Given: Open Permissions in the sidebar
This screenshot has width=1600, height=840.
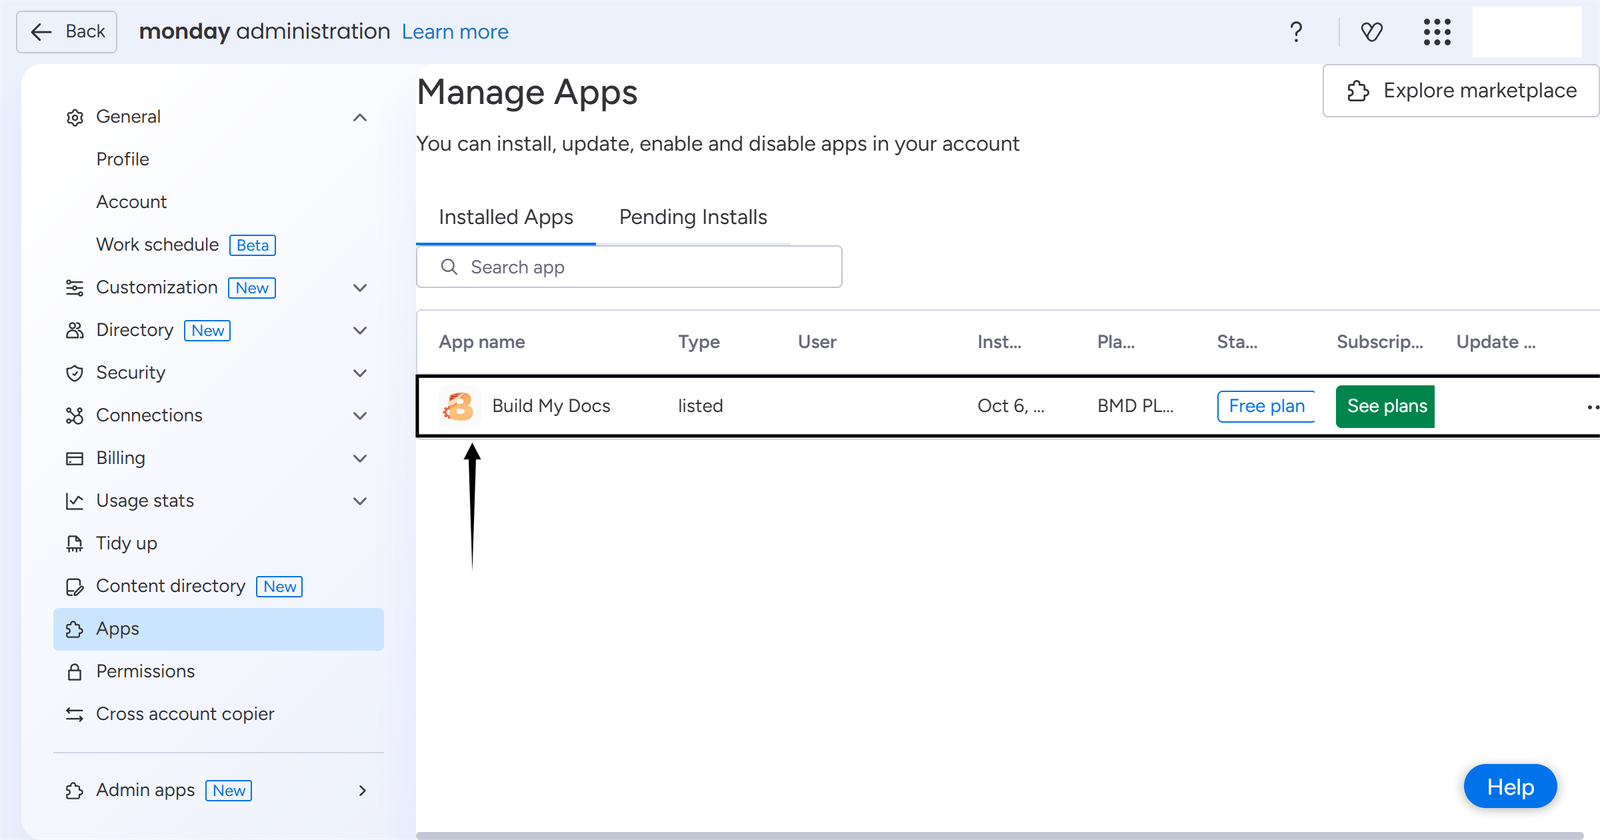Looking at the screenshot, I should coord(145,671).
